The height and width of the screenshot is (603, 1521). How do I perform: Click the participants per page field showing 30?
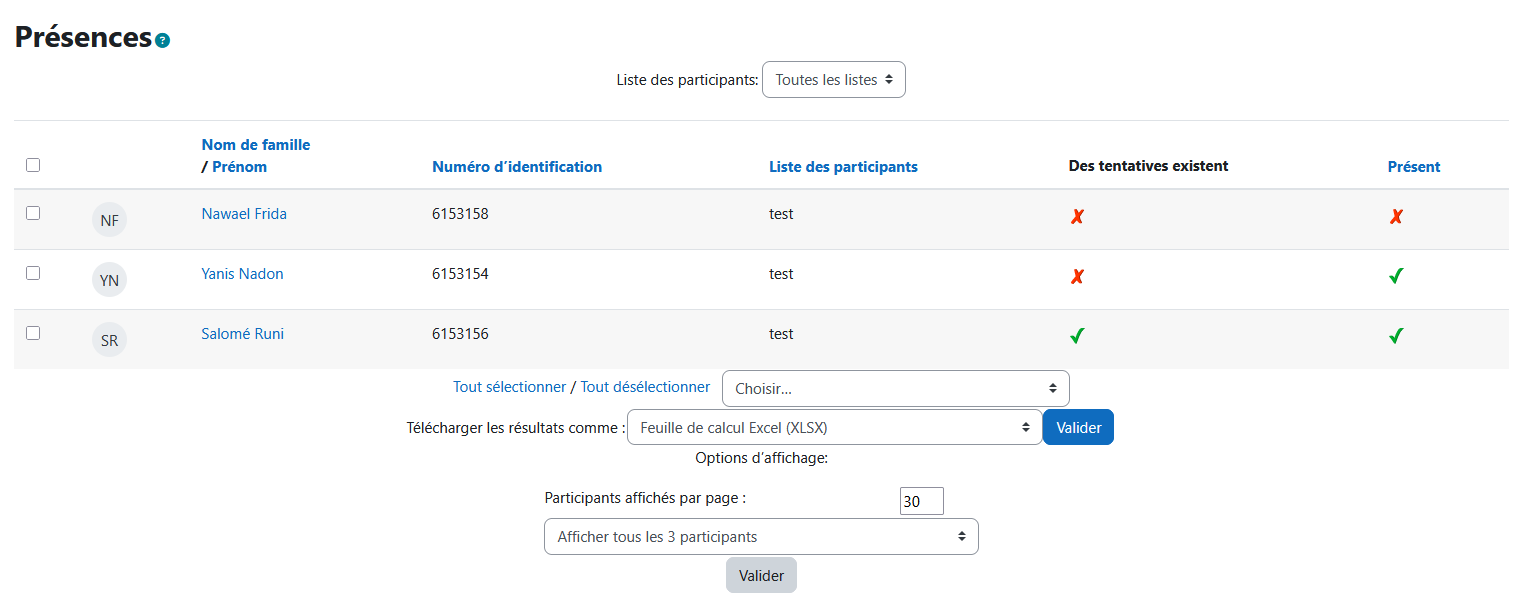coord(922,501)
